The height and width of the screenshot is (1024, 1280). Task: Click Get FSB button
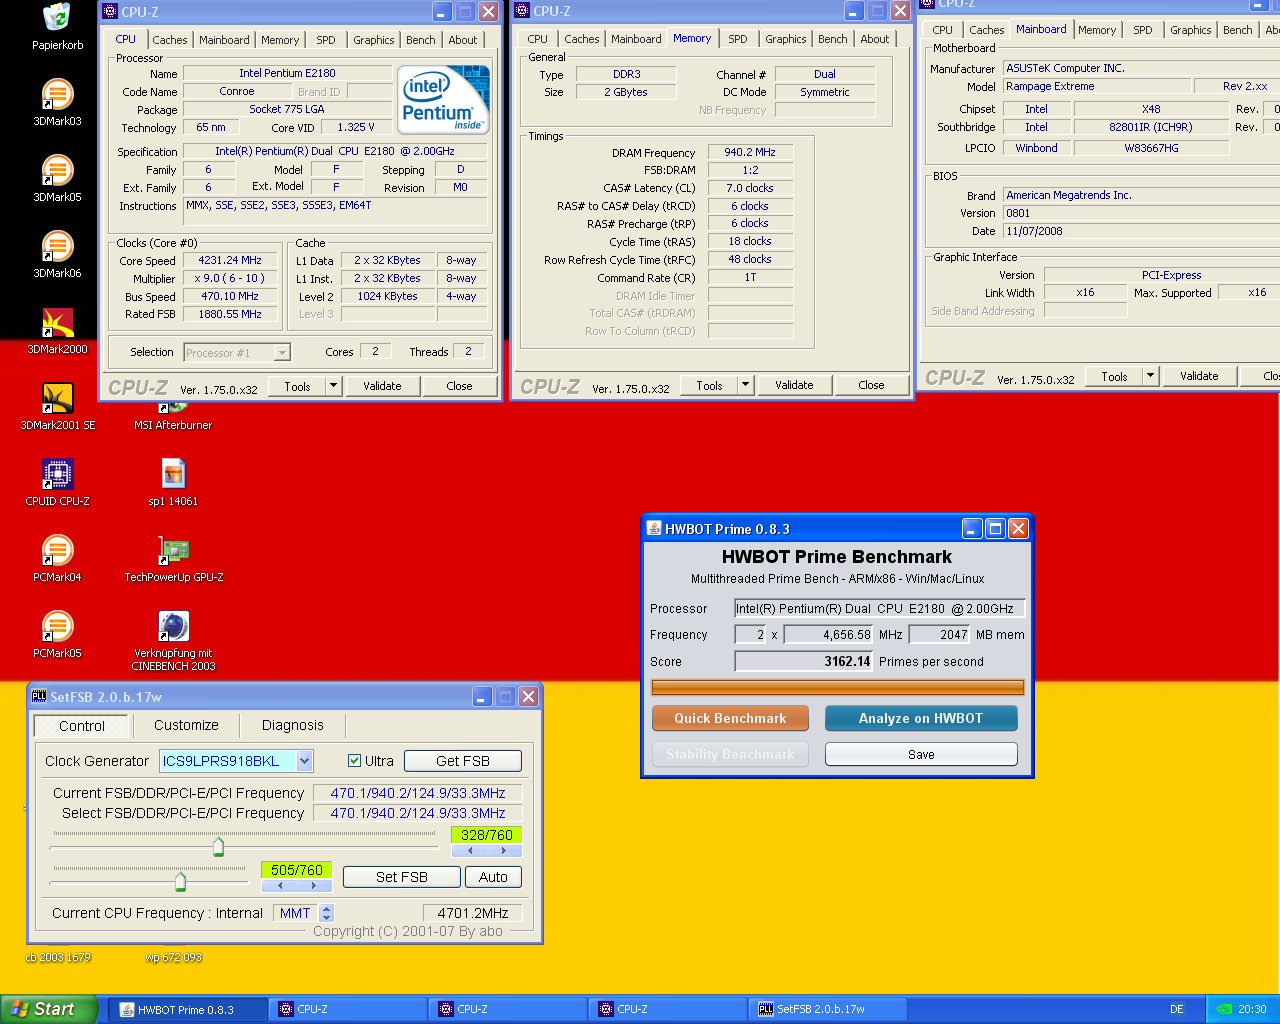coord(463,761)
